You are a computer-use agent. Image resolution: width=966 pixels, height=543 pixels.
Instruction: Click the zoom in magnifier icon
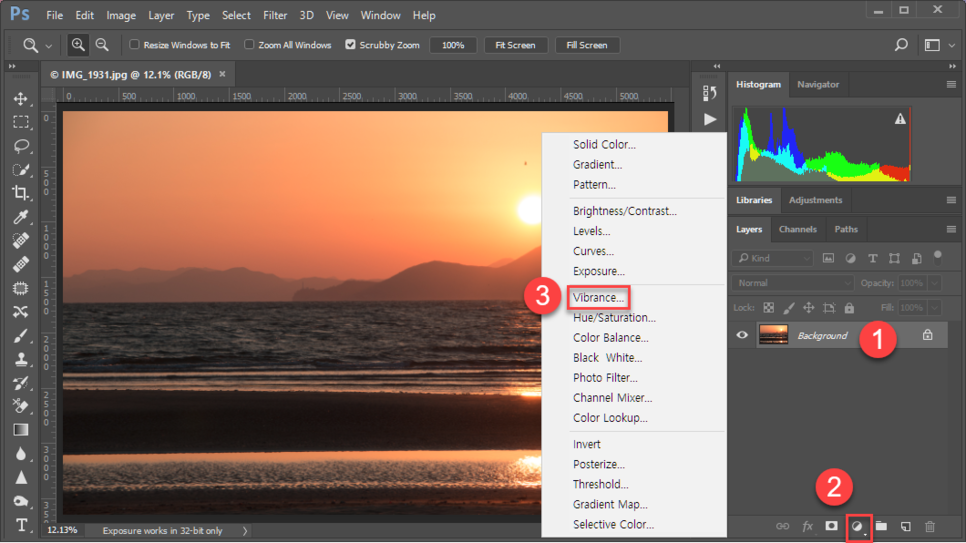[x=78, y=45]
